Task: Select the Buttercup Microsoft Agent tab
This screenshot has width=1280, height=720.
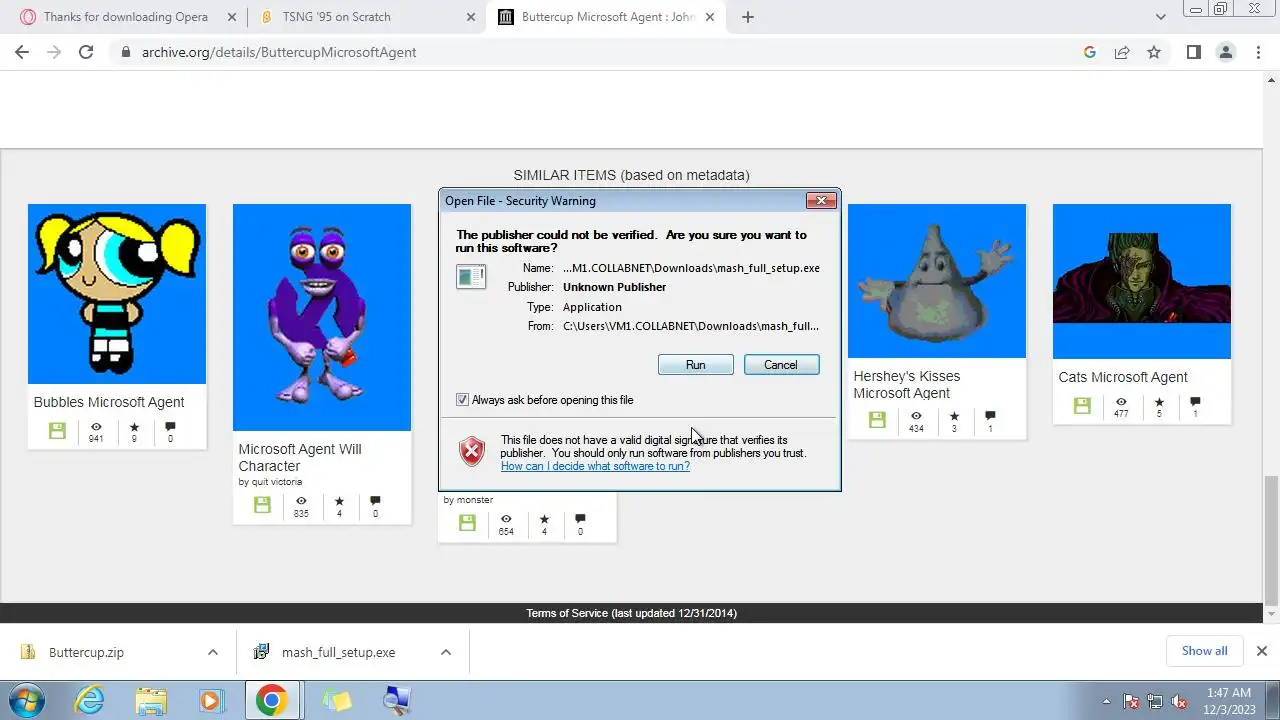Action: (608, 17)
